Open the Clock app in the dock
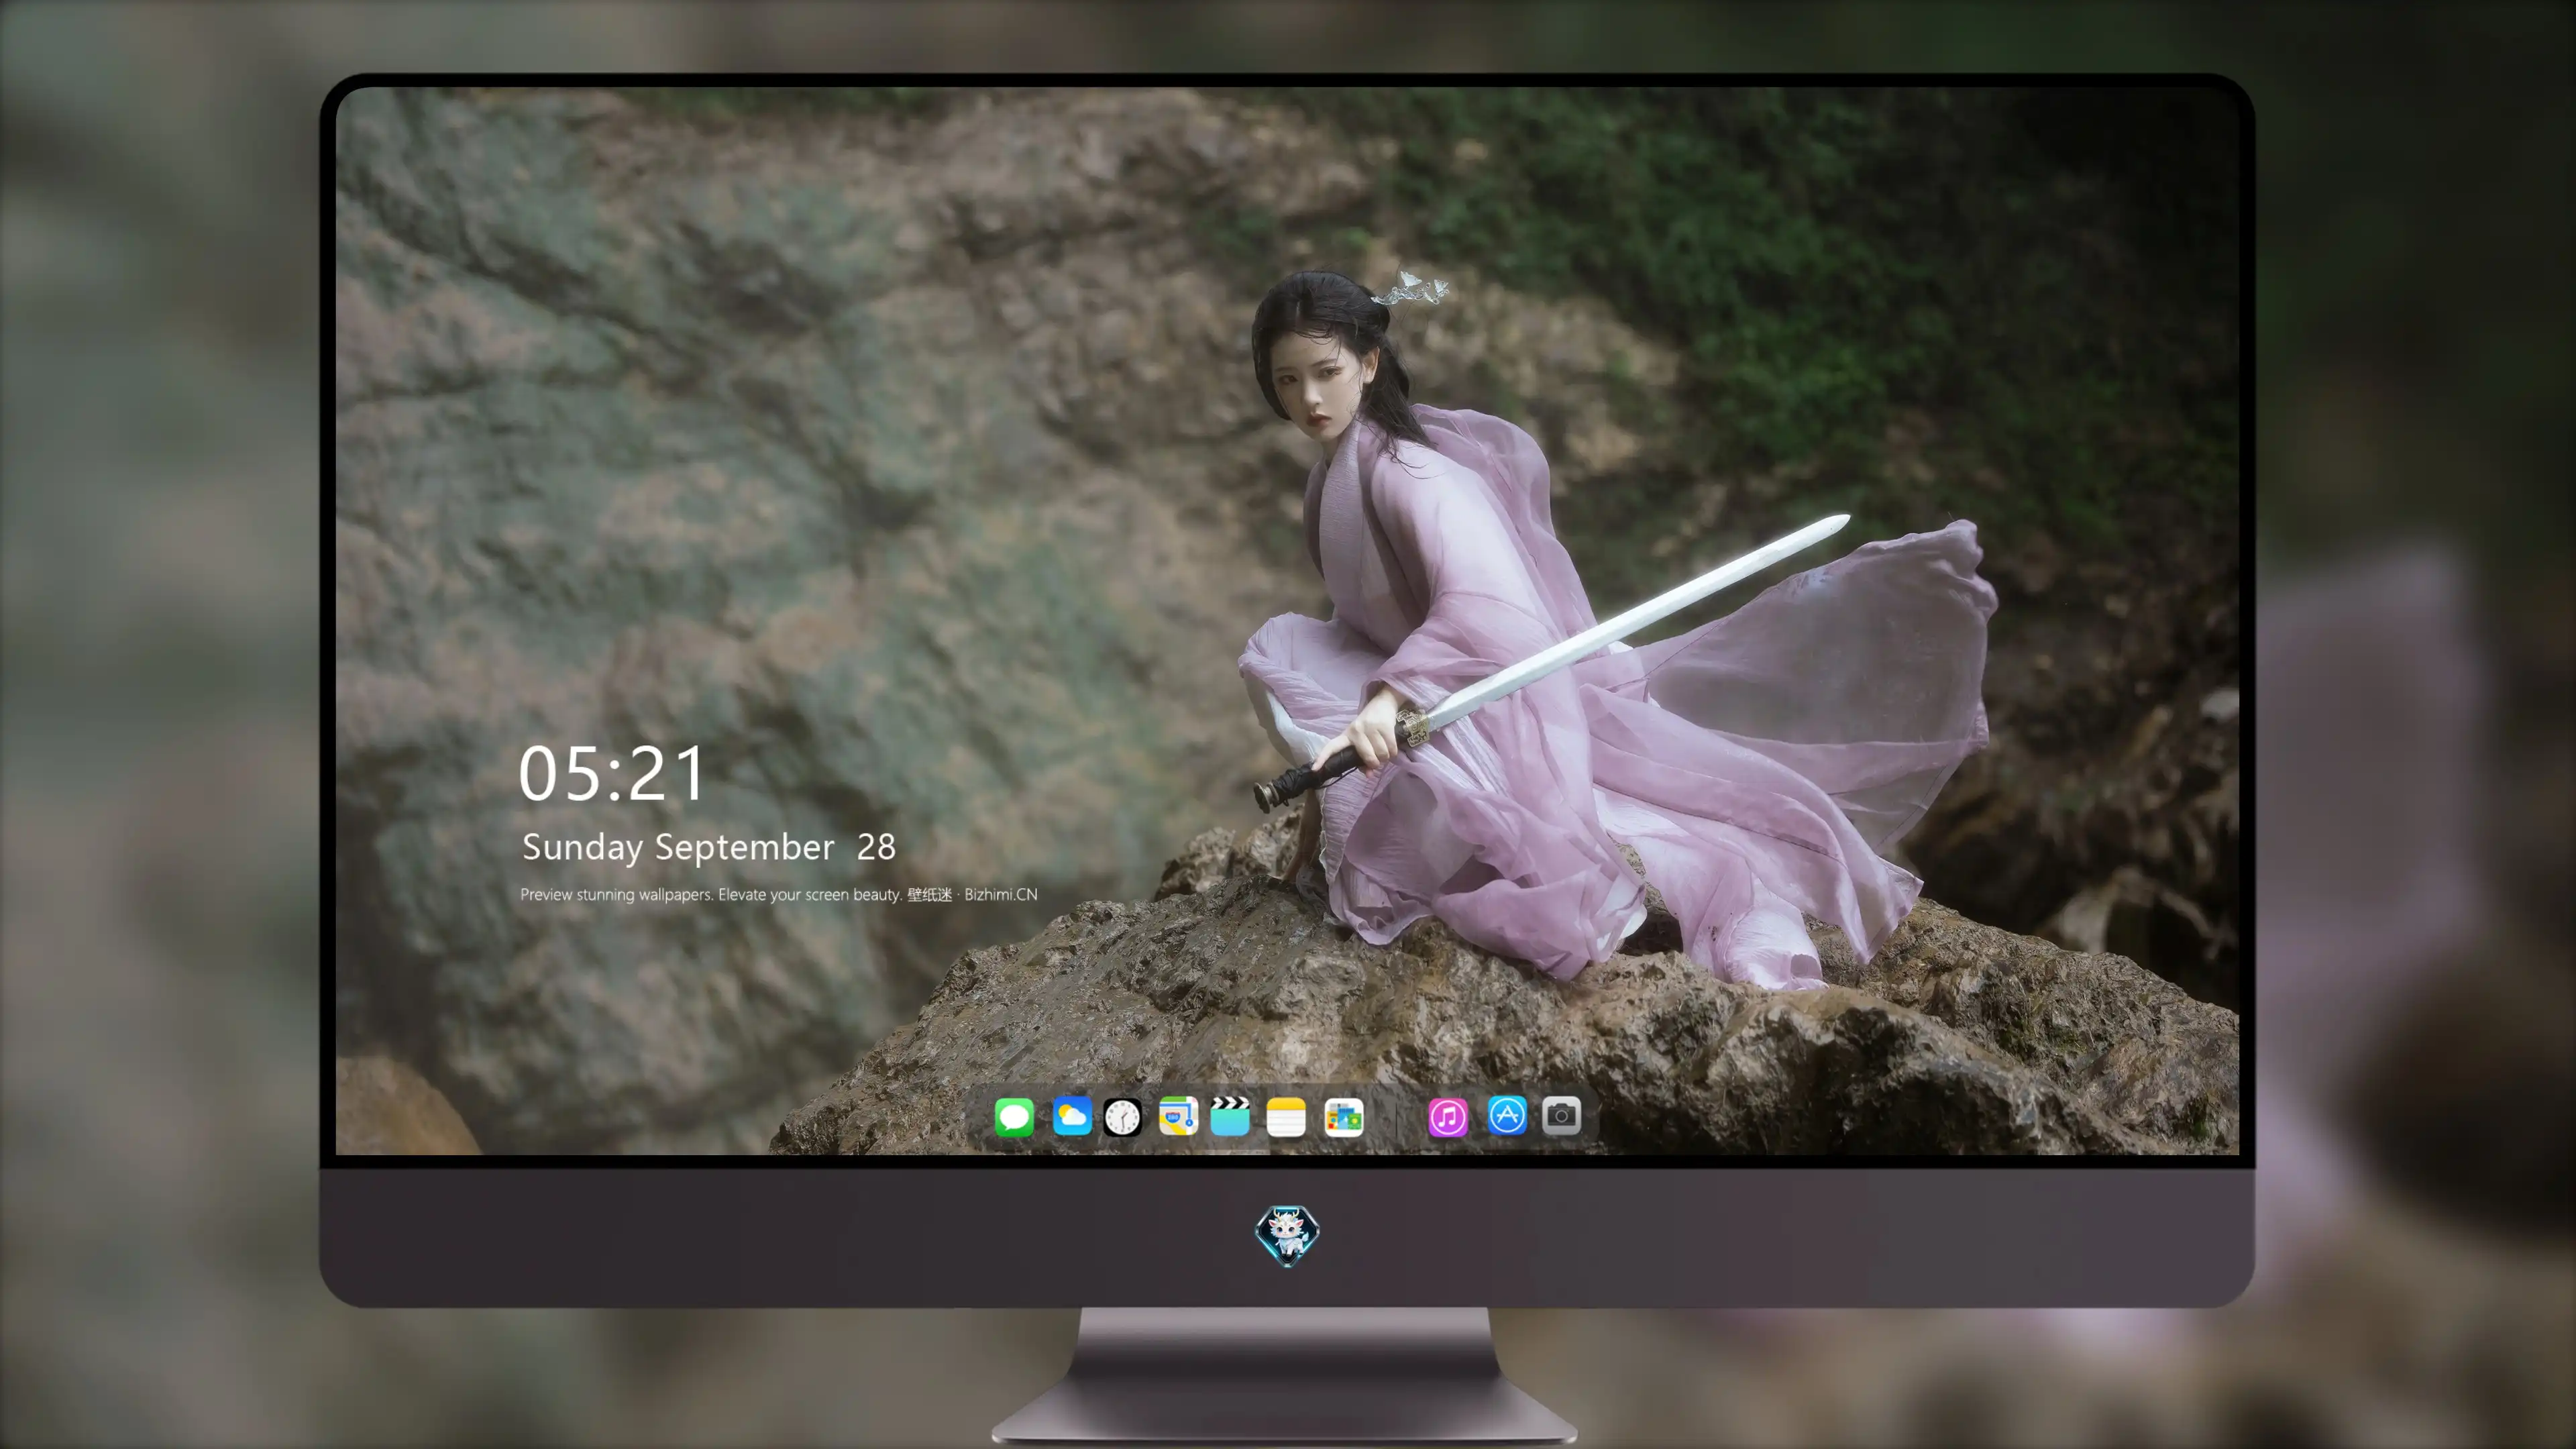Screen dimensions: 2576x1449 click(x=1122, y=1117)
